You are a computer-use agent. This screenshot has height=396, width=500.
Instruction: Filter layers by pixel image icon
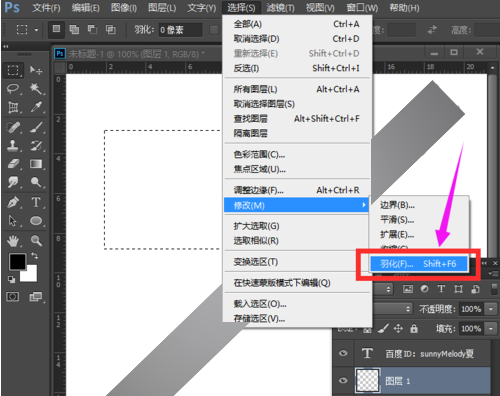(x=408, y=289)
